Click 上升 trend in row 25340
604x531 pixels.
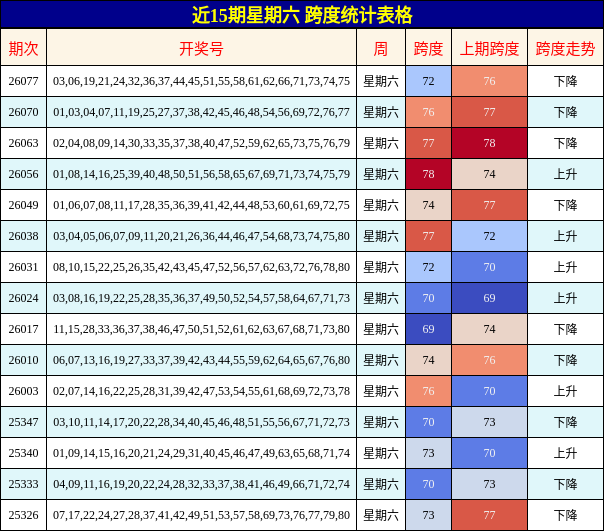point(565,453)
